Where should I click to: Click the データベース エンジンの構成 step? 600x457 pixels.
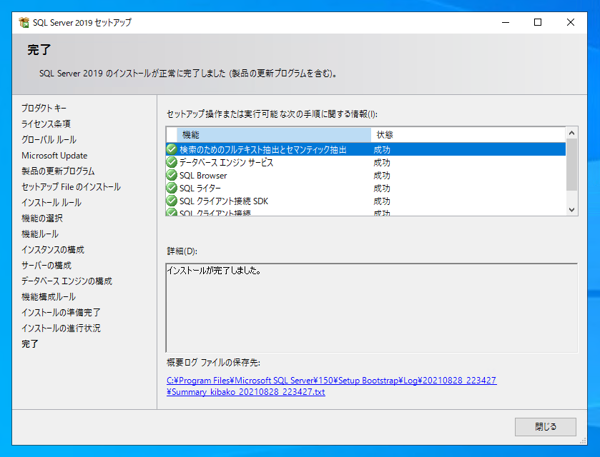[x=67, y=281]
